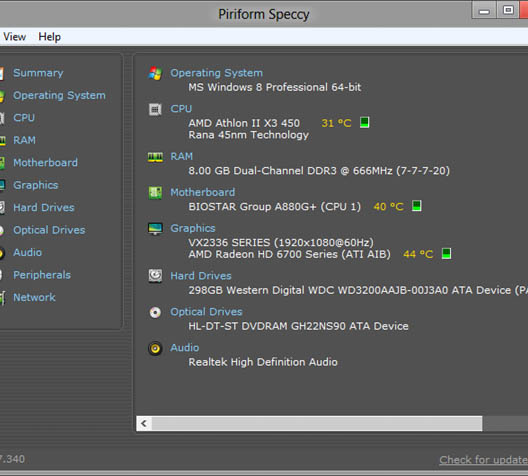Viewport: 528px width, 476px height.
Task: Click the CPU temperature green indicator icon
Action: [365, 122]
